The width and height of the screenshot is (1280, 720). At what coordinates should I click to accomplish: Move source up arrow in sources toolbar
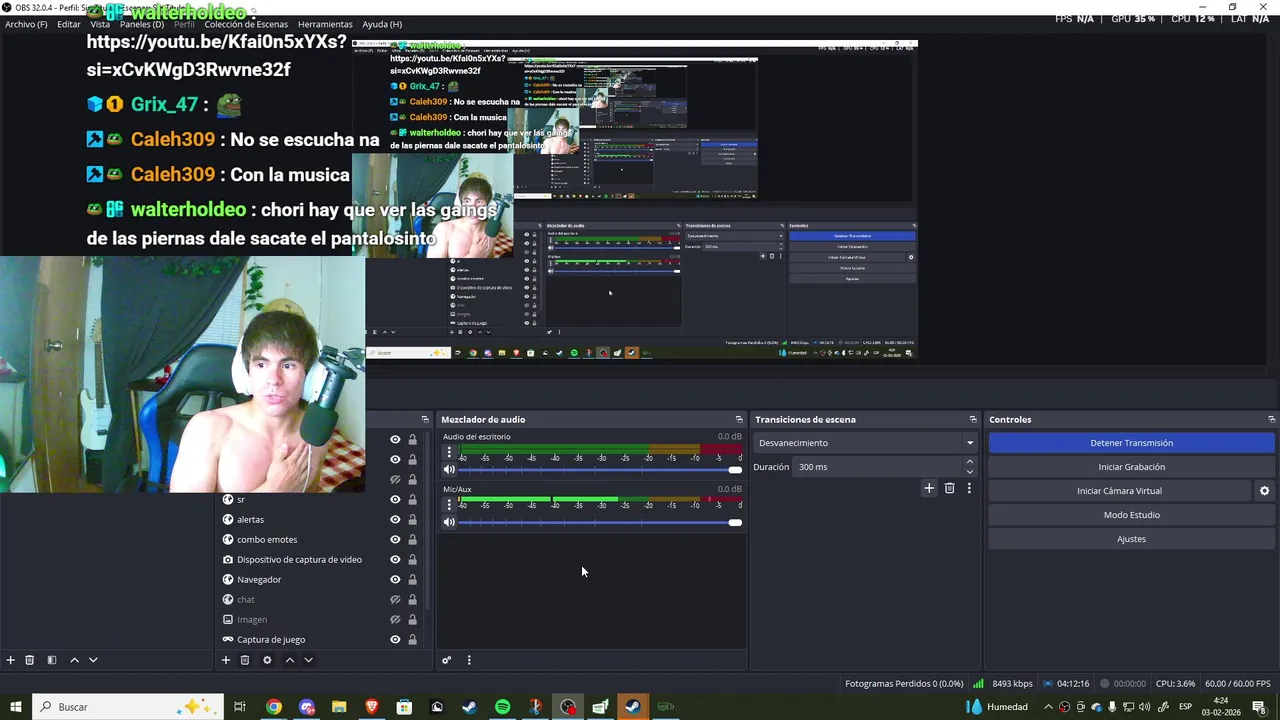(x=290, y=660)
